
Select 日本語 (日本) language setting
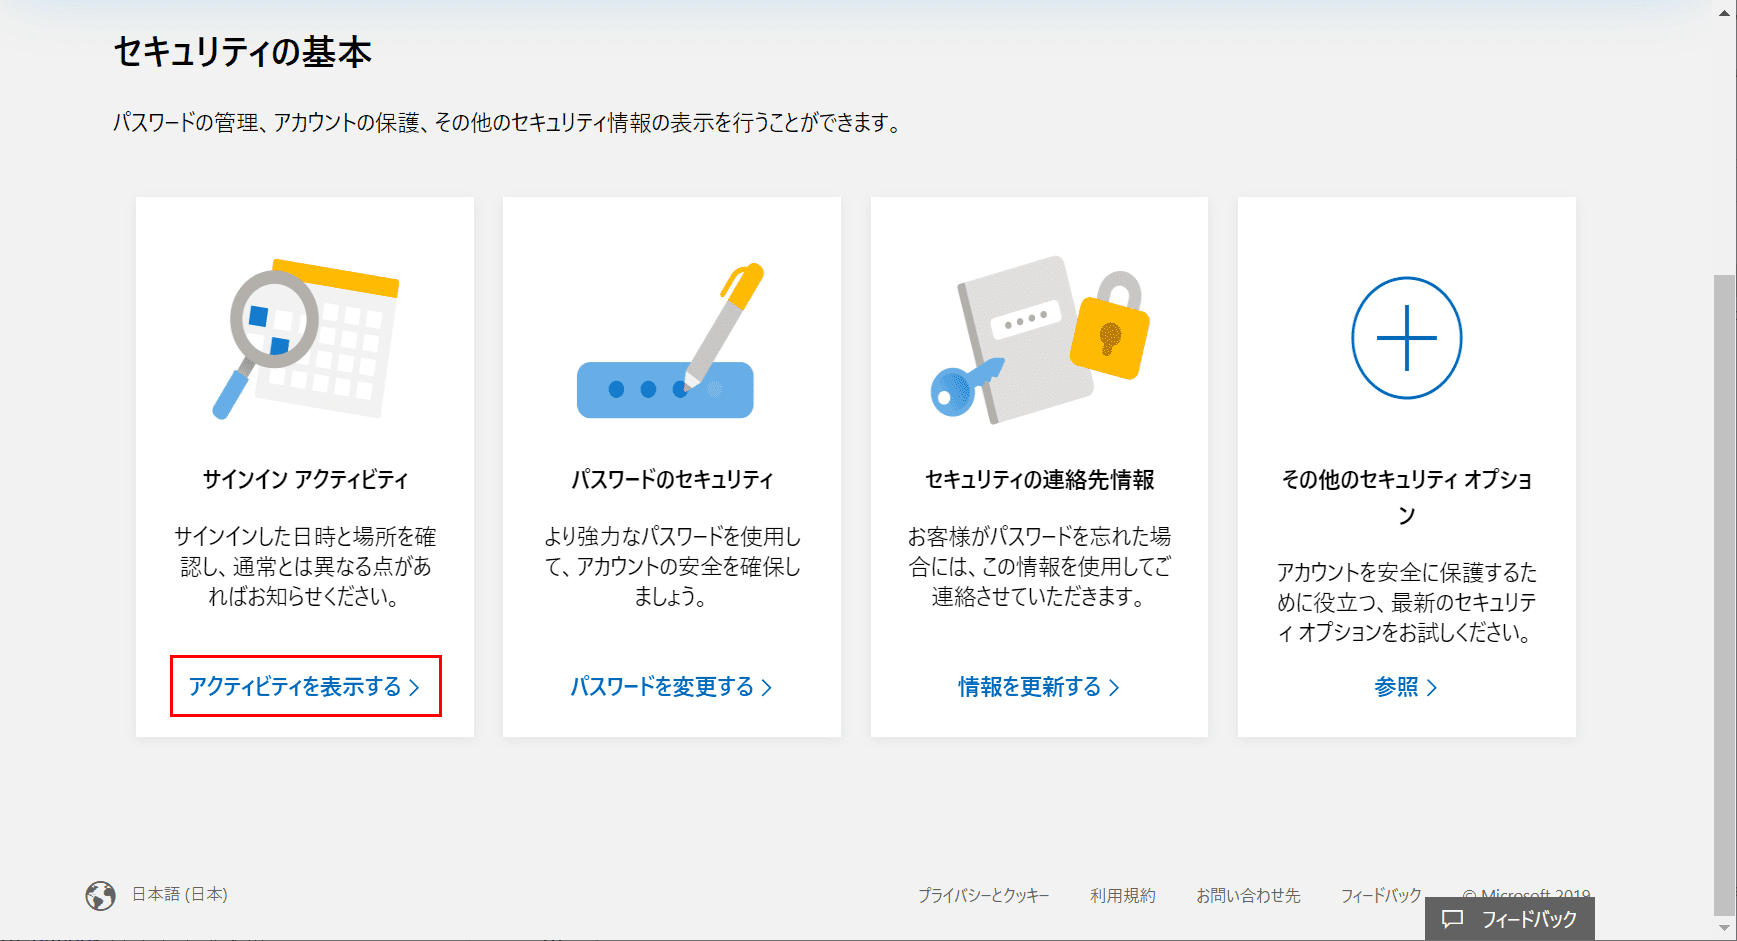click(x=180, y=894)
